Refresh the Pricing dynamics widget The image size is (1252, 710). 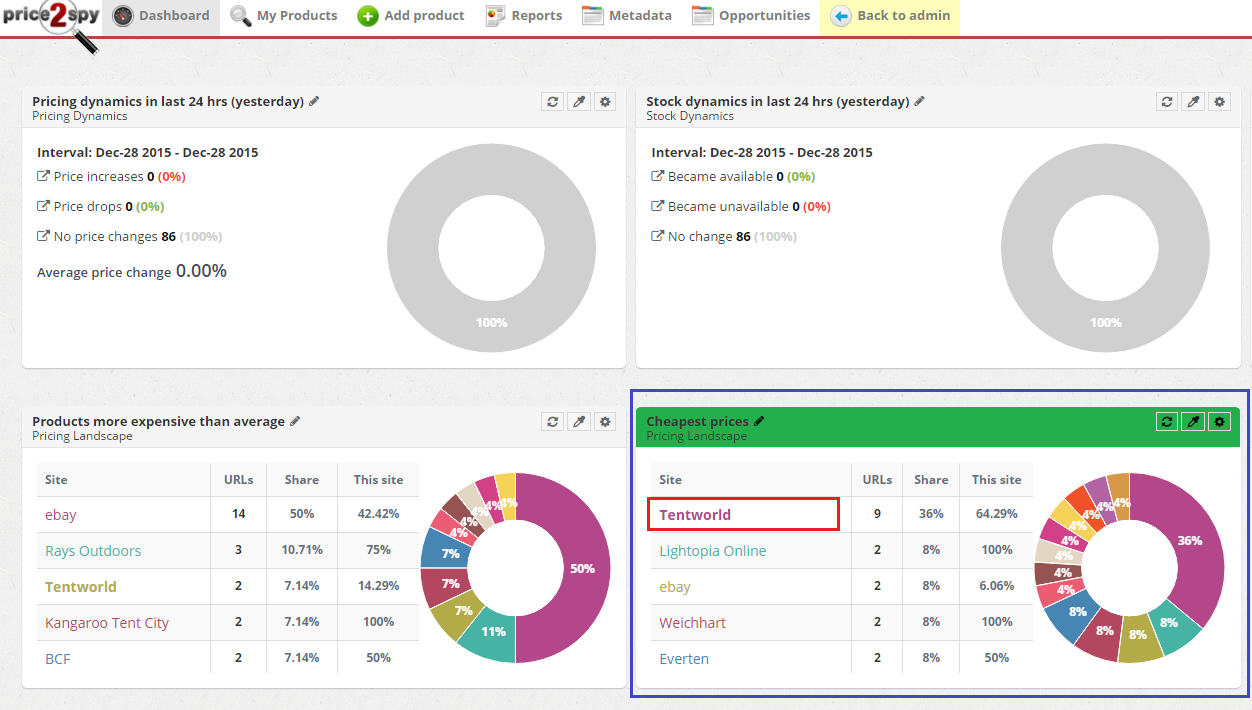click(x=553, y=102)
